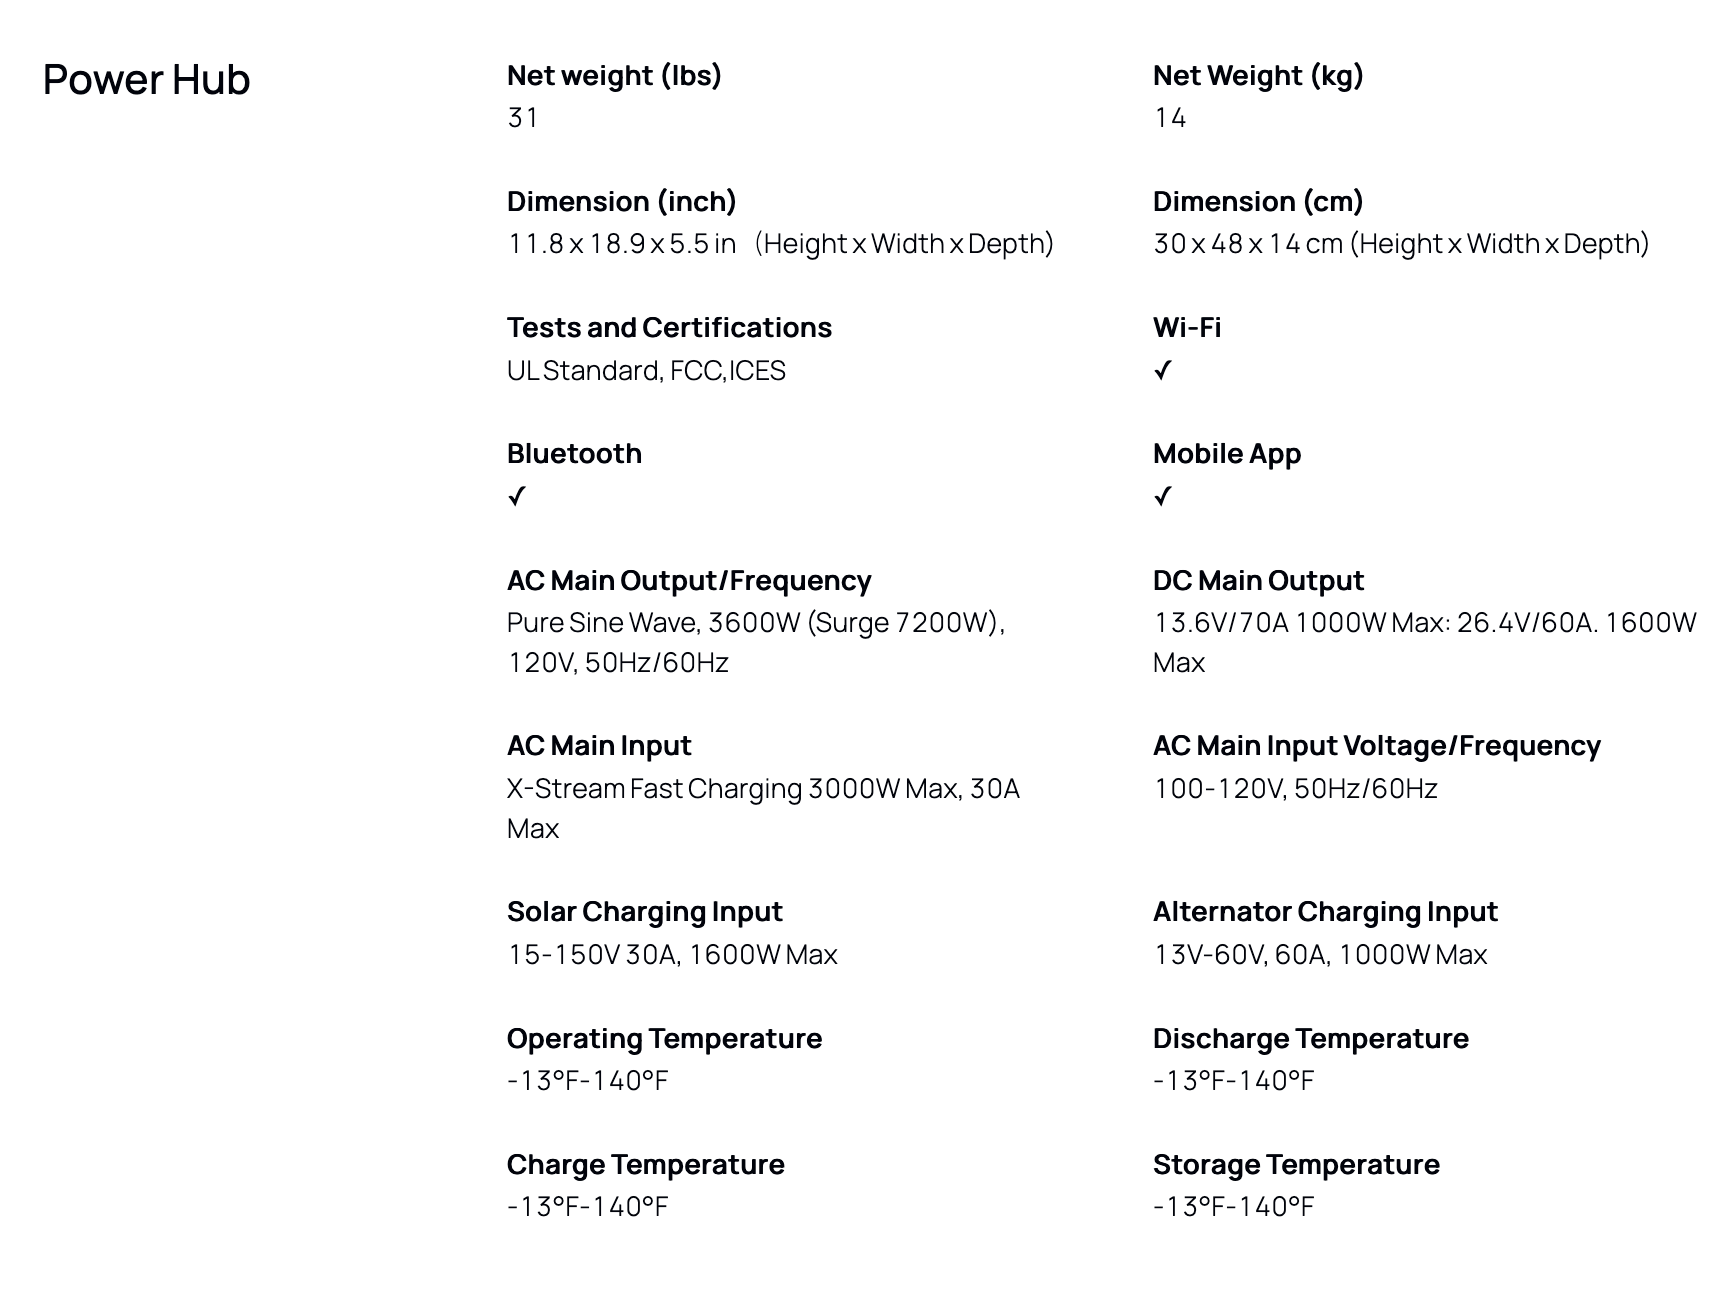This screenshot has width=1728, height=1290.
Task: Click the Power Hub section title
Action: (x=146, y=80)
